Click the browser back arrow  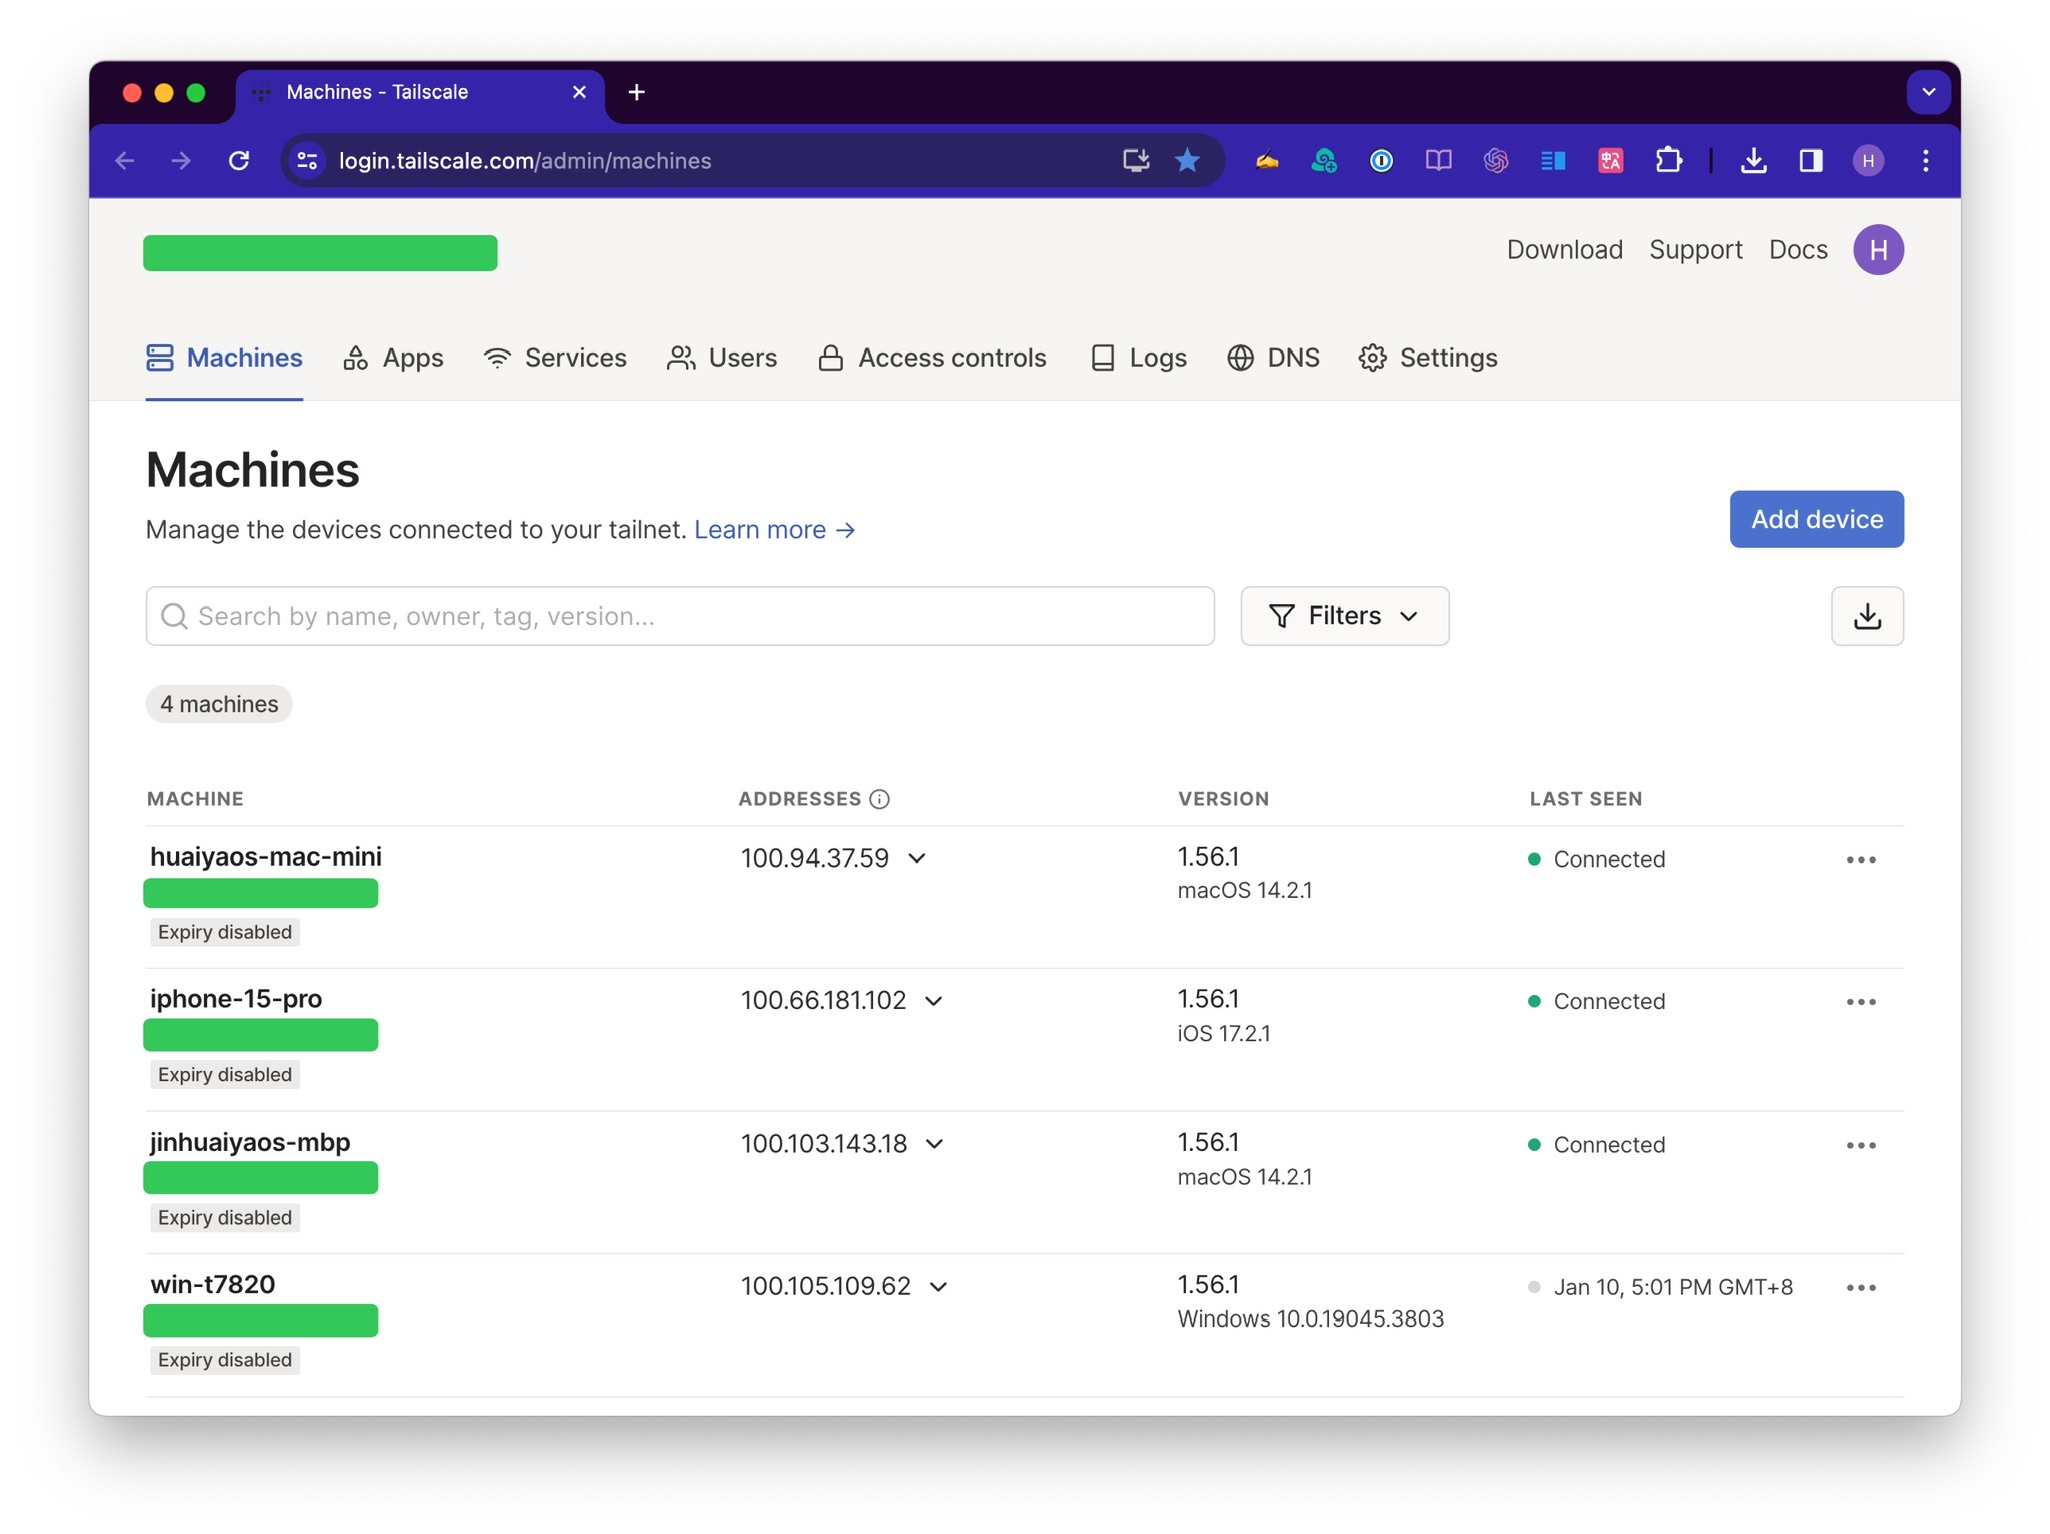click(x=125, y=161)
